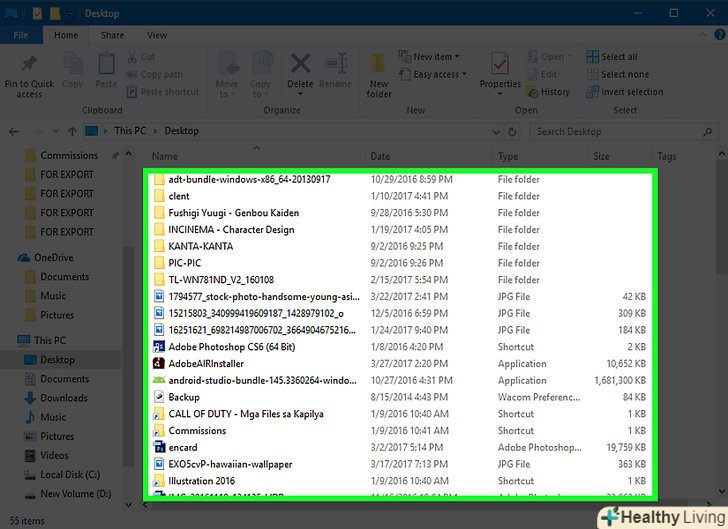This screenshot has width=728, height=529.
Task: Select the AdobeAIRInstaller application icon
Action: [x=159, y=364]
